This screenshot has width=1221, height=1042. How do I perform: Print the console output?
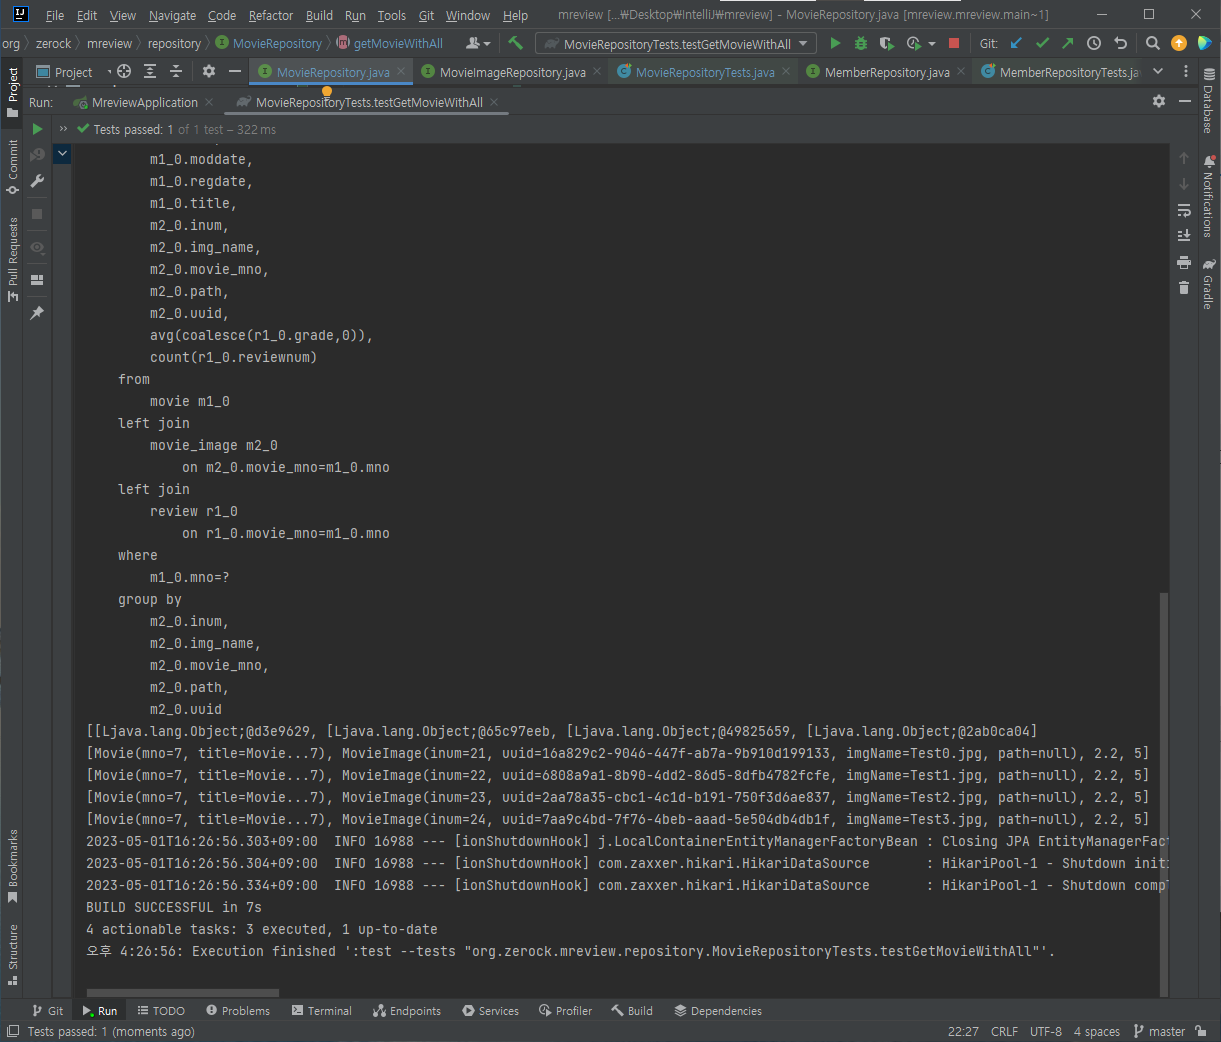pyautogui.click(x=1184, y=262)
